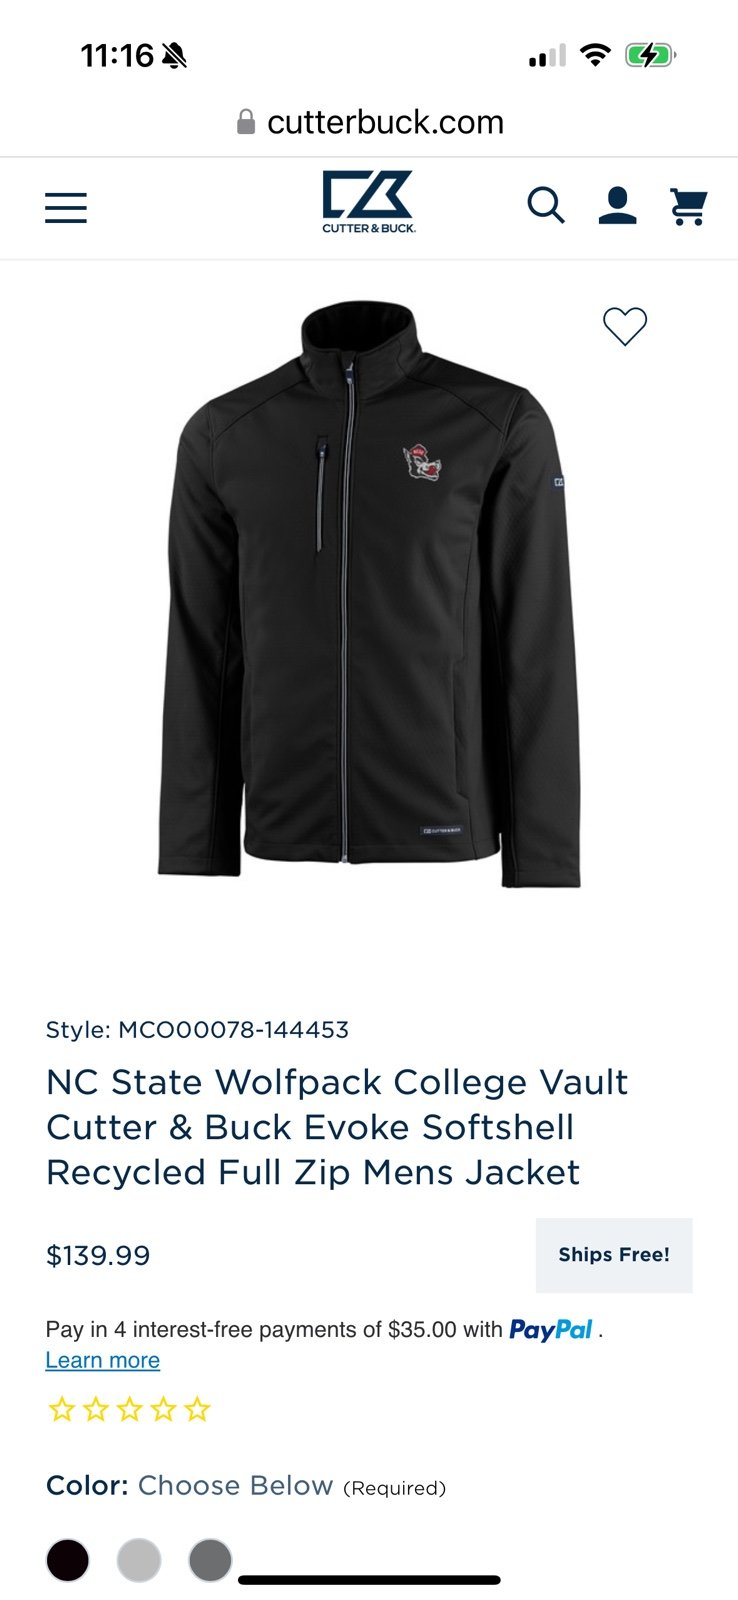Select the dark gray color swatch
Screen dimensions: 738x1600
tap(210, 1560)
